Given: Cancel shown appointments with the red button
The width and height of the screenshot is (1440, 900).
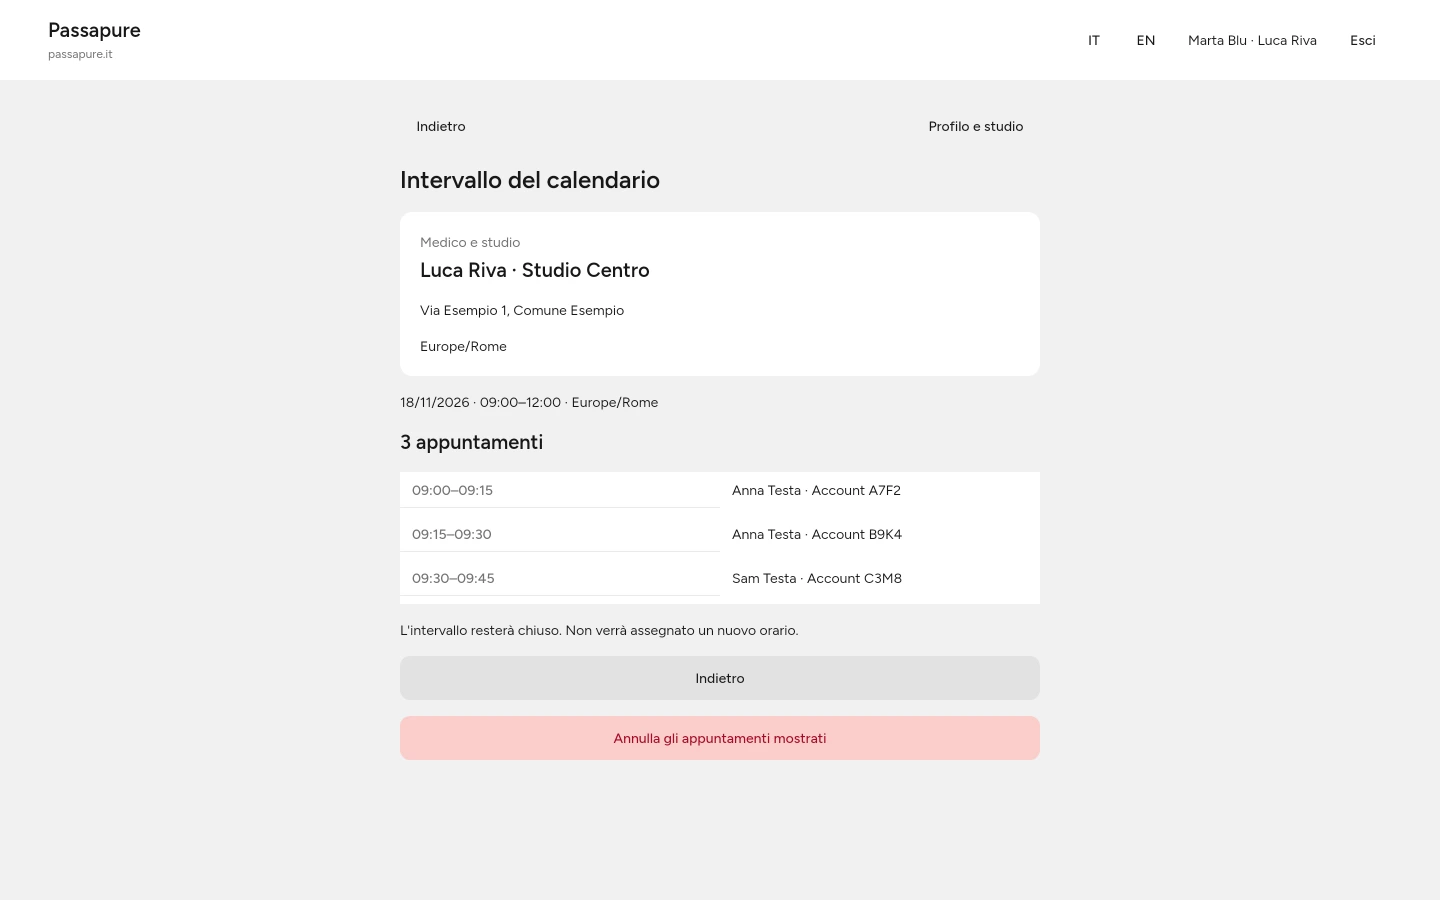Looking at the screenshot, I should point(720,738).
